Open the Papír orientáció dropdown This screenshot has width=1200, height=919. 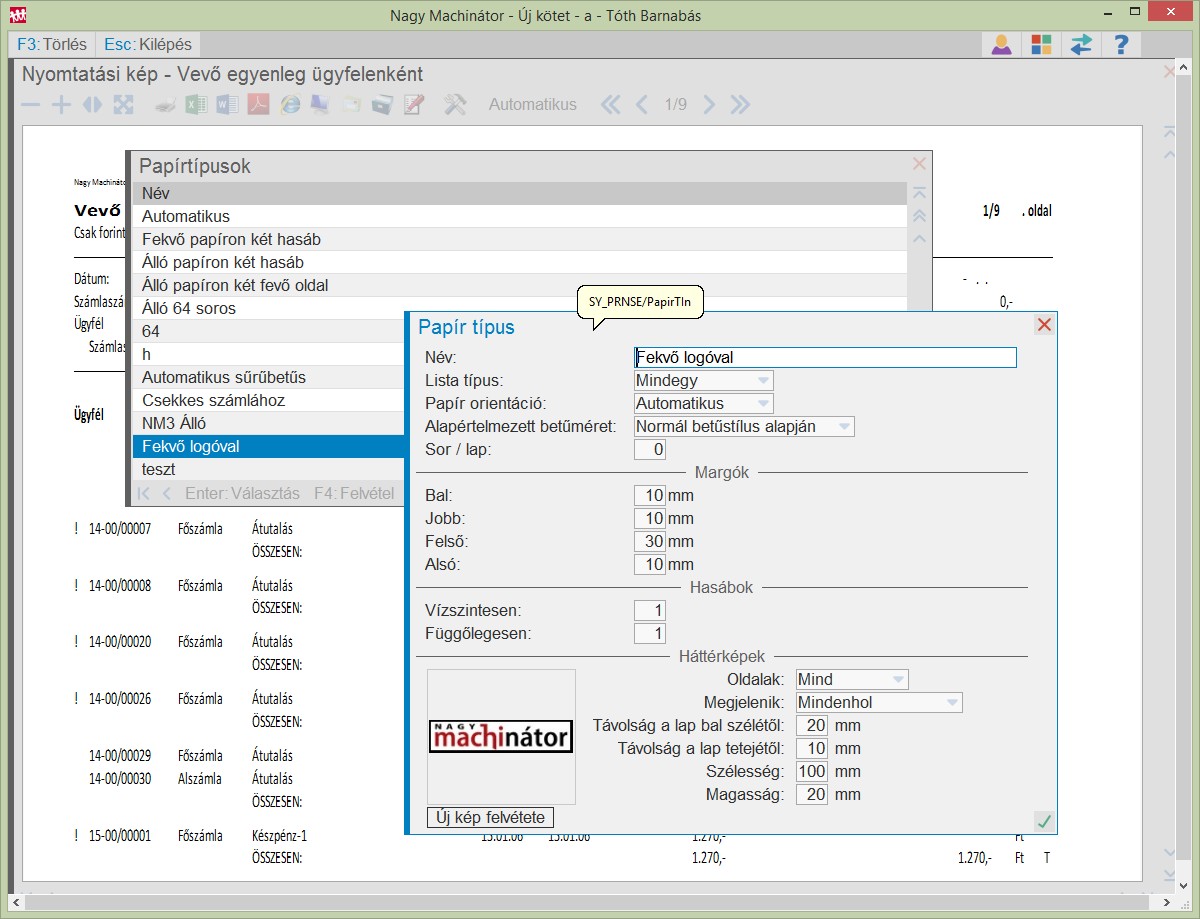(762, 404)
